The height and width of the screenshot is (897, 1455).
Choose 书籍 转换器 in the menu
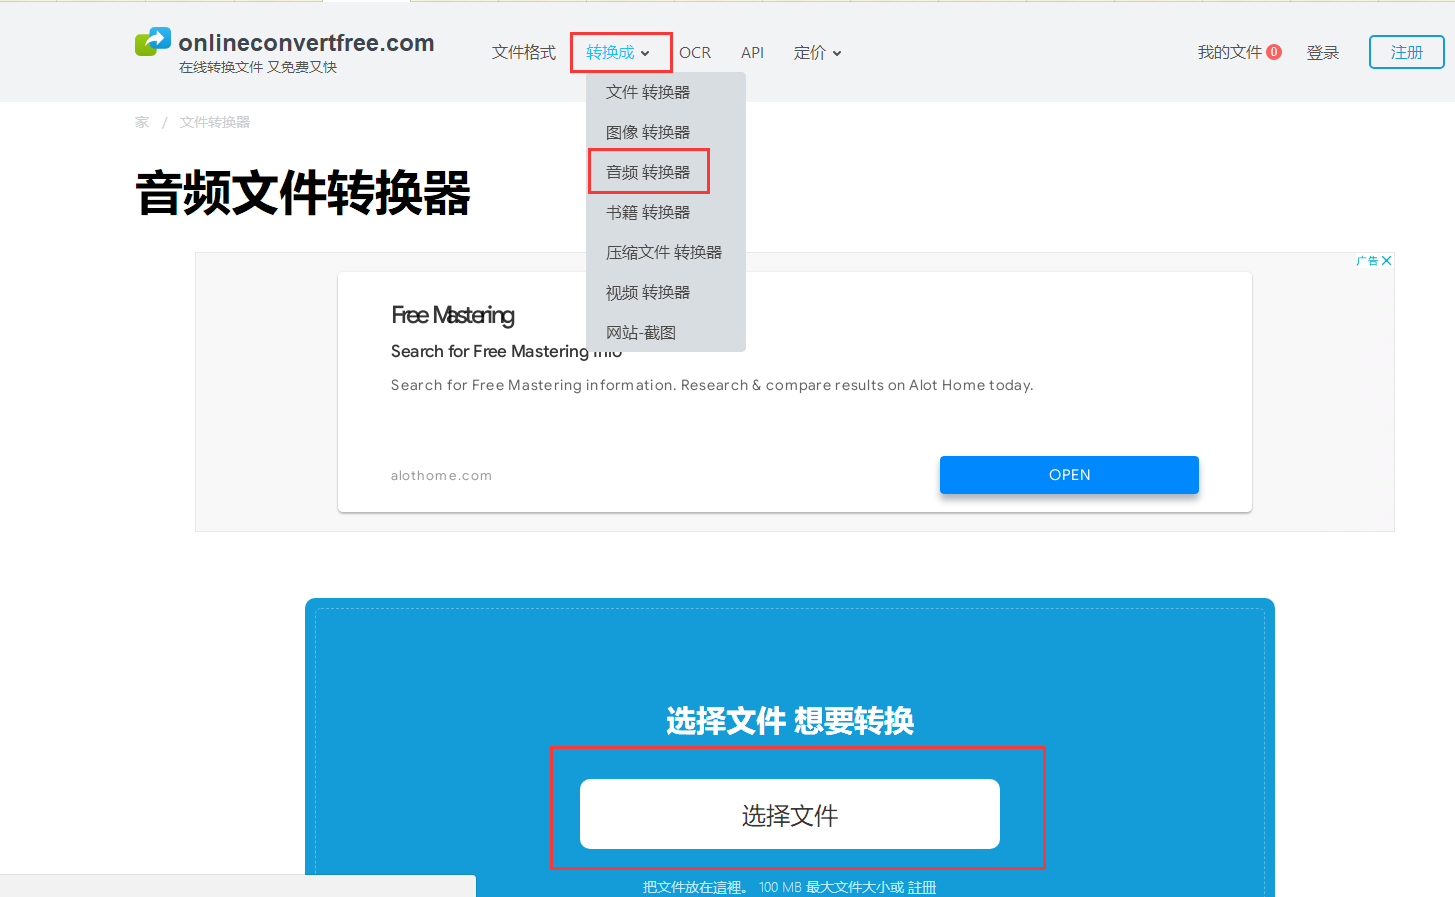click(x=648, y=212)
